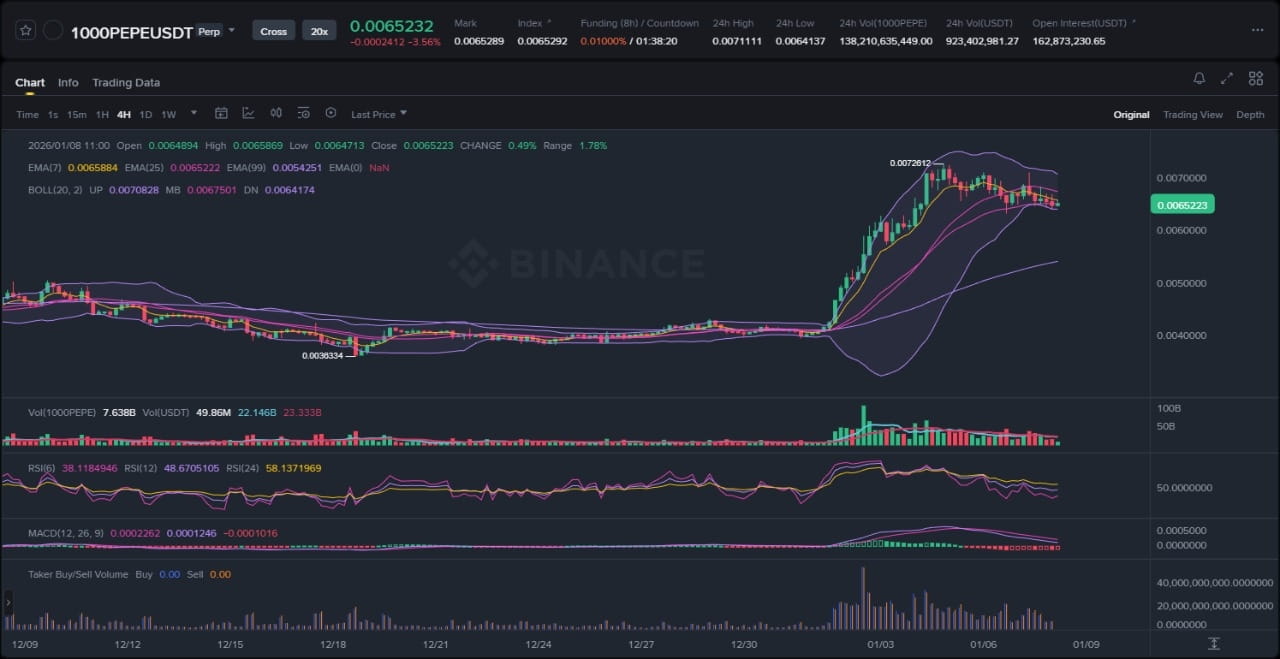This screenshot has height=659, width=1280.
Task: Click the RSI(24) value 58.1371969
Action: [x=294, y=467]
